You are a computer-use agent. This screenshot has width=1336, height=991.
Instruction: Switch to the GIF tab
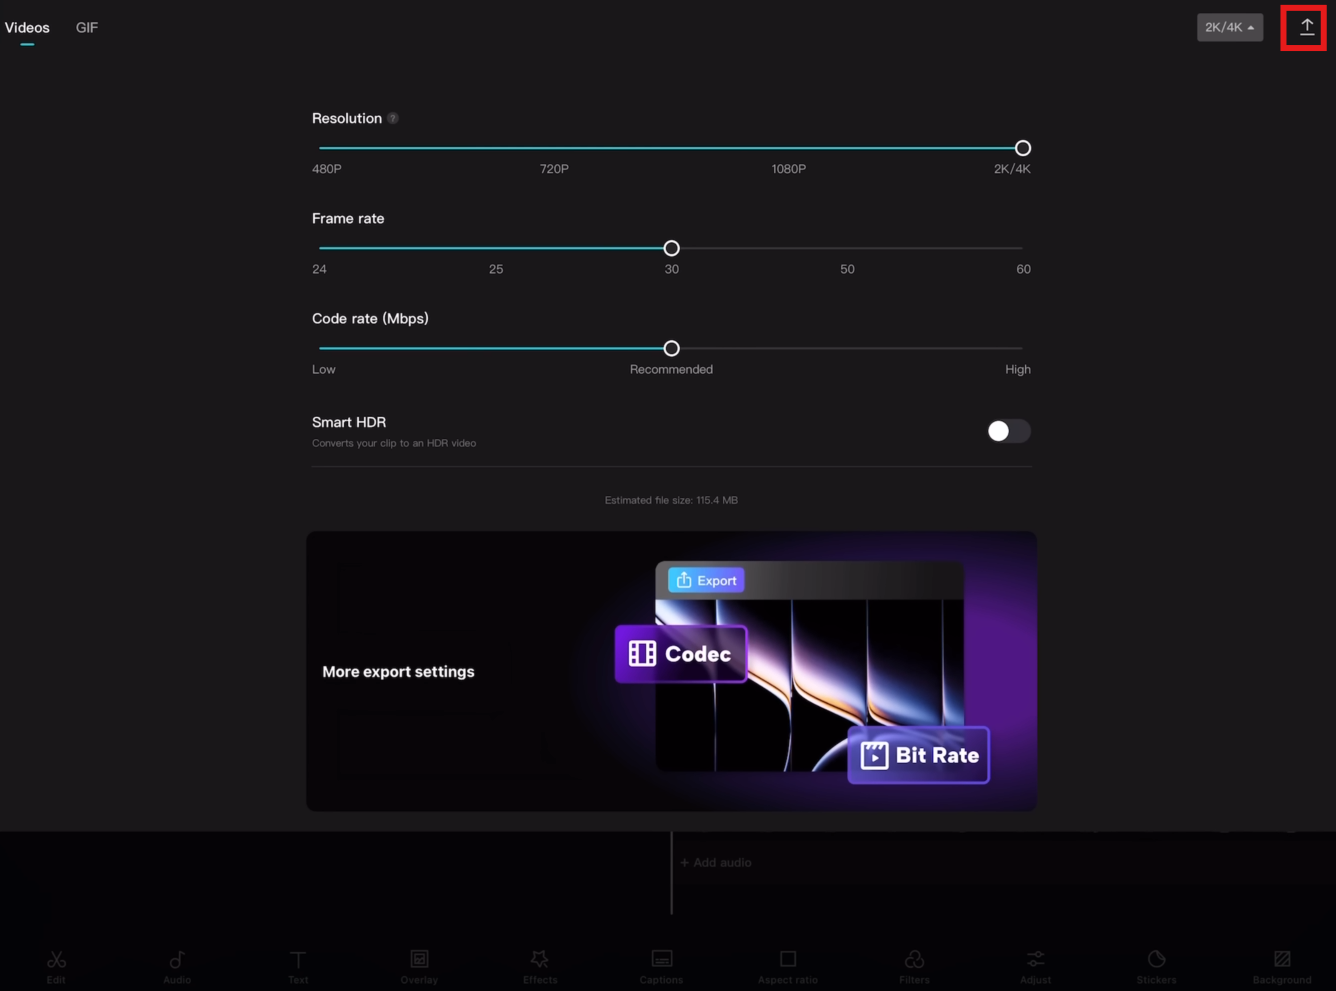86,27
